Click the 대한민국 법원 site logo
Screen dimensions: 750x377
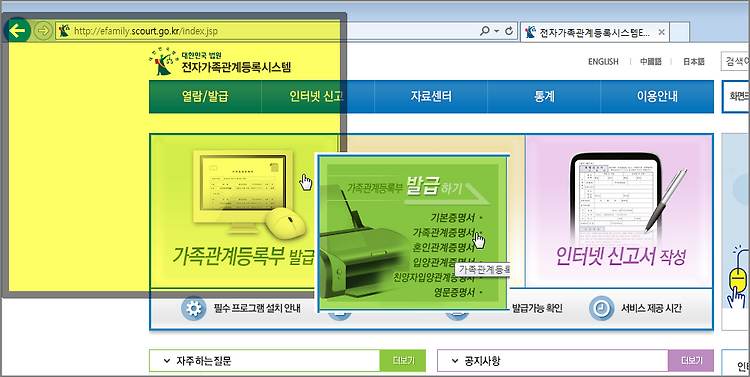click(220, 62)
